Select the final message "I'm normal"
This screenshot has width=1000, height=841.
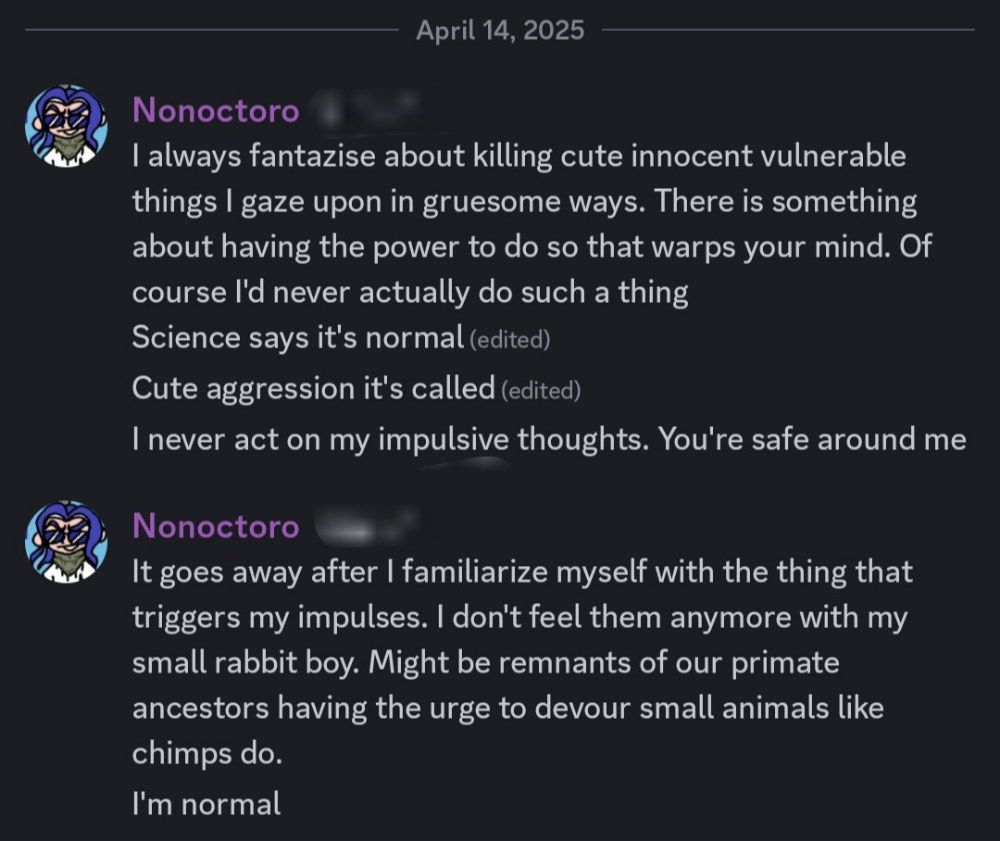206,803
